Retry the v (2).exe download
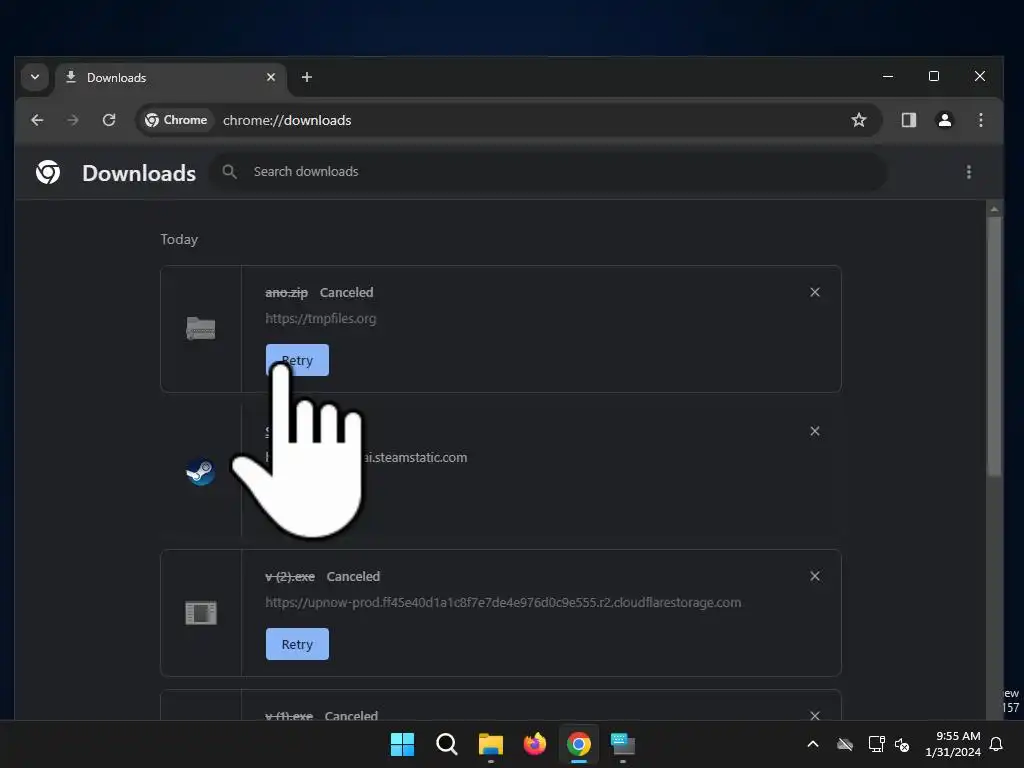The image size is (1024, 768). [297, 644]
